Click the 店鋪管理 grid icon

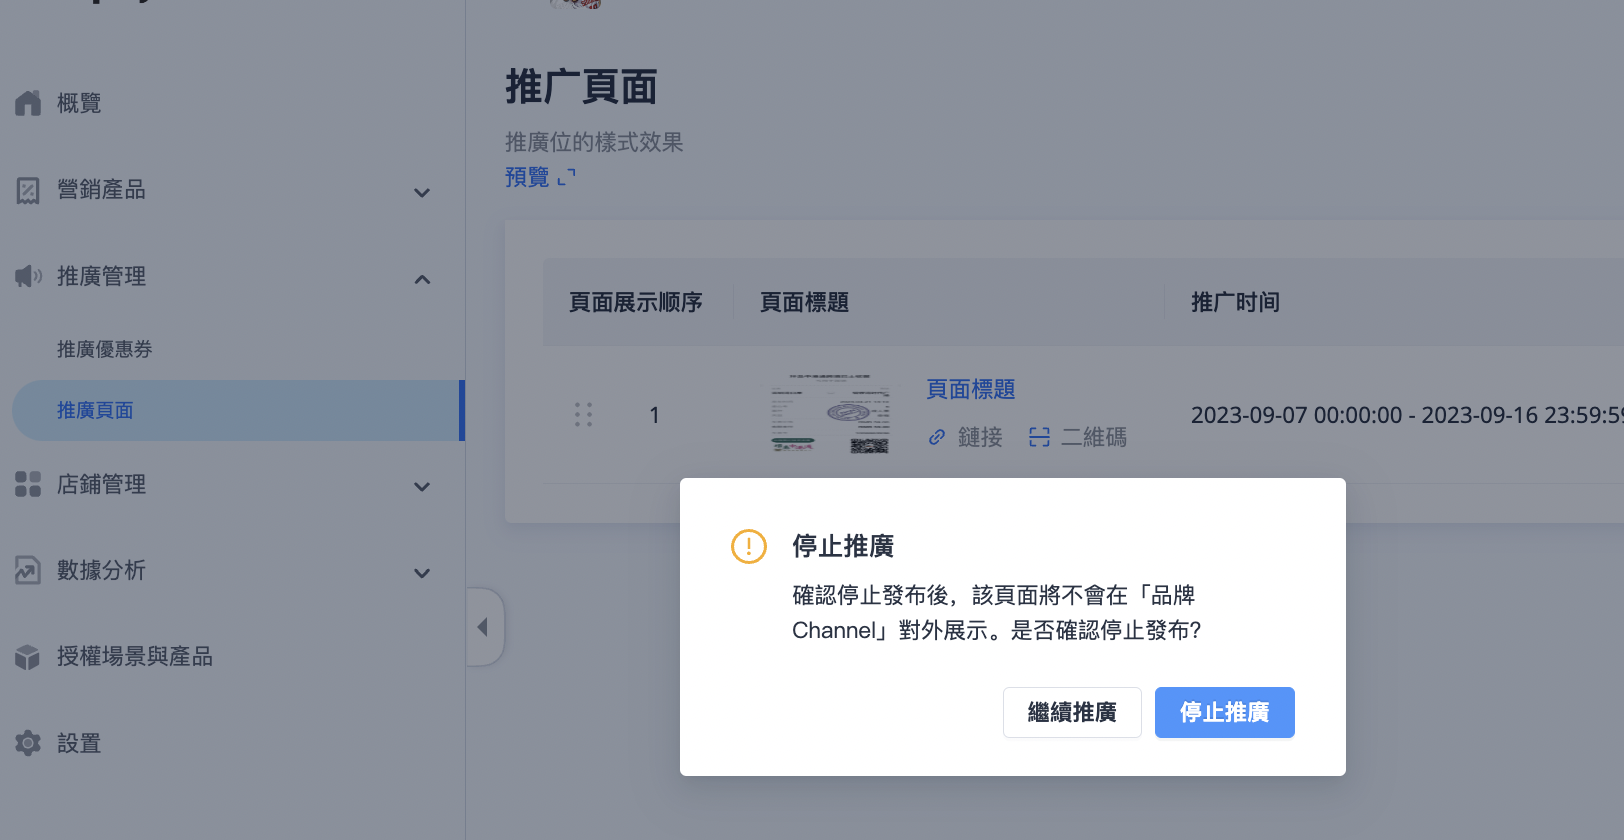click(x=28, y=484)
